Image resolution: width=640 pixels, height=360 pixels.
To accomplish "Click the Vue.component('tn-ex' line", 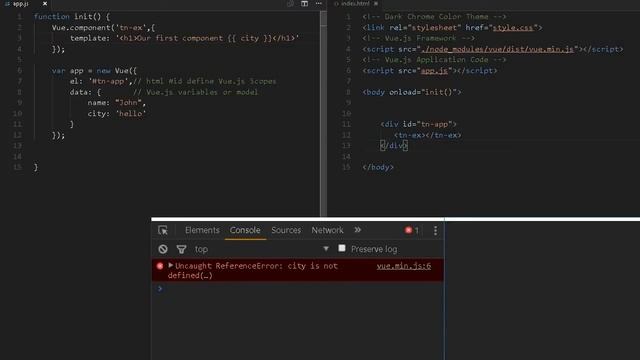I will (103, 28).
